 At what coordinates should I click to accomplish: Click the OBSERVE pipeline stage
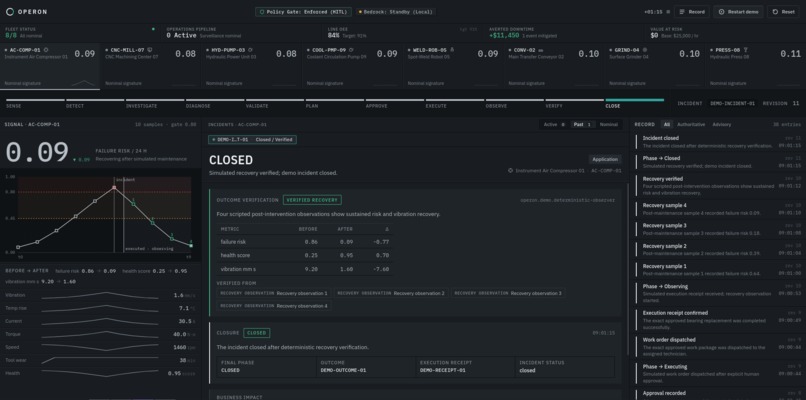tap(515, 103)
